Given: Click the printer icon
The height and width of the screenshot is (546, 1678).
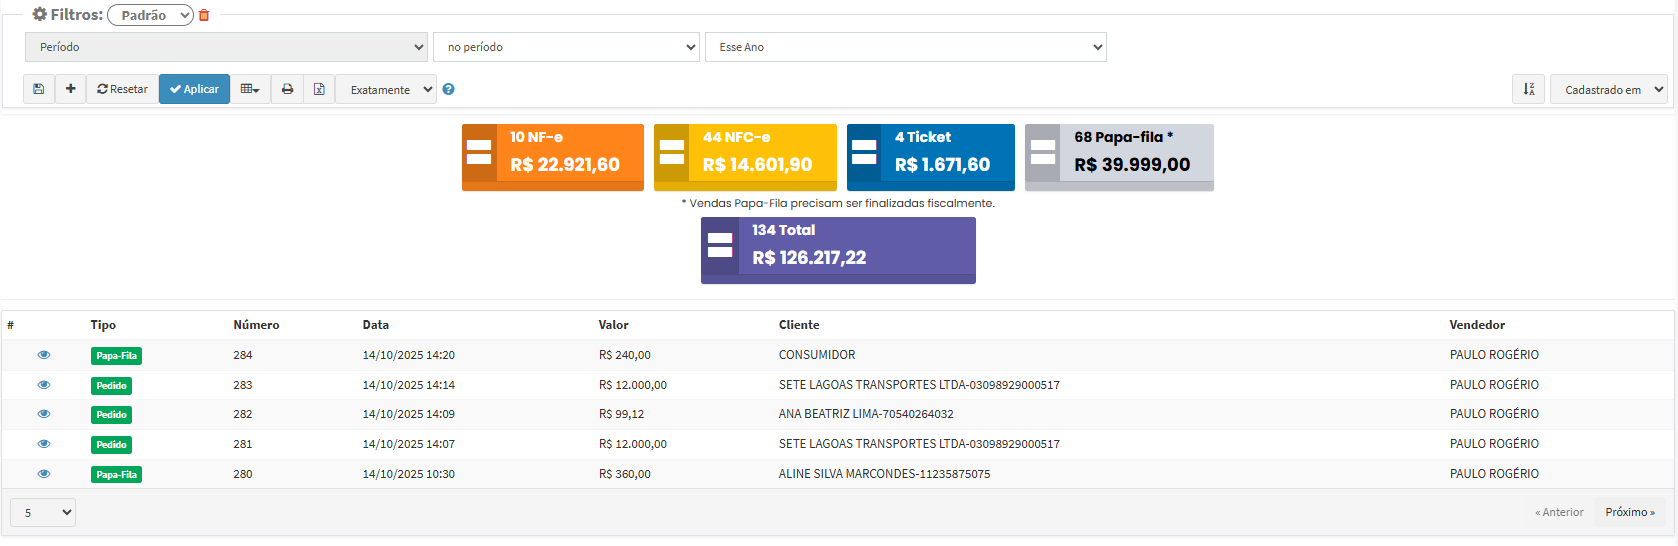Looking at the screenshot, I should 288,89.
